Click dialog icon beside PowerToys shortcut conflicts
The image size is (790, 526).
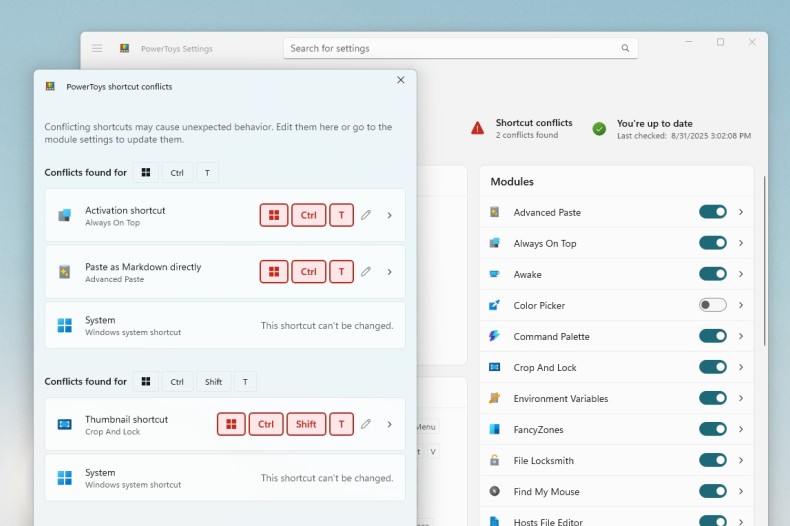[x=50, y=86]
